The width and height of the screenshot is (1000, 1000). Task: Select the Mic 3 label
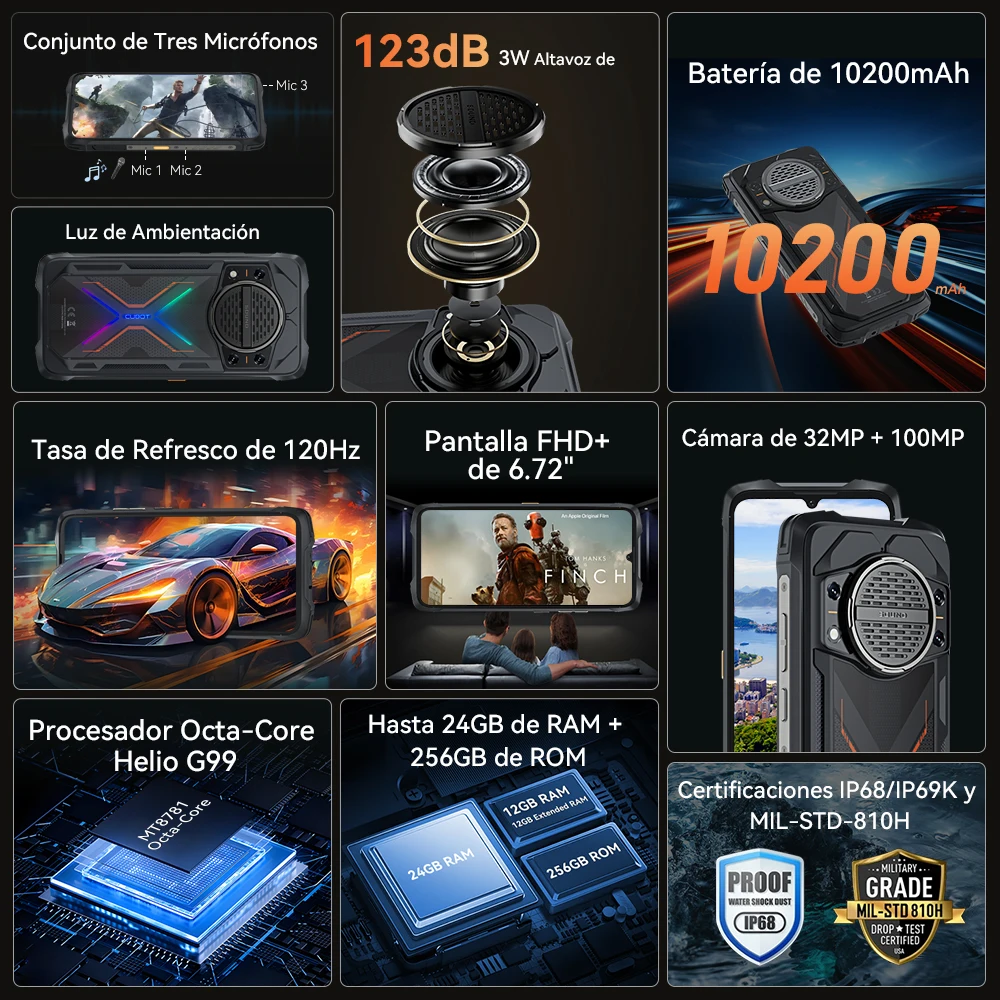tap(291, 85)
